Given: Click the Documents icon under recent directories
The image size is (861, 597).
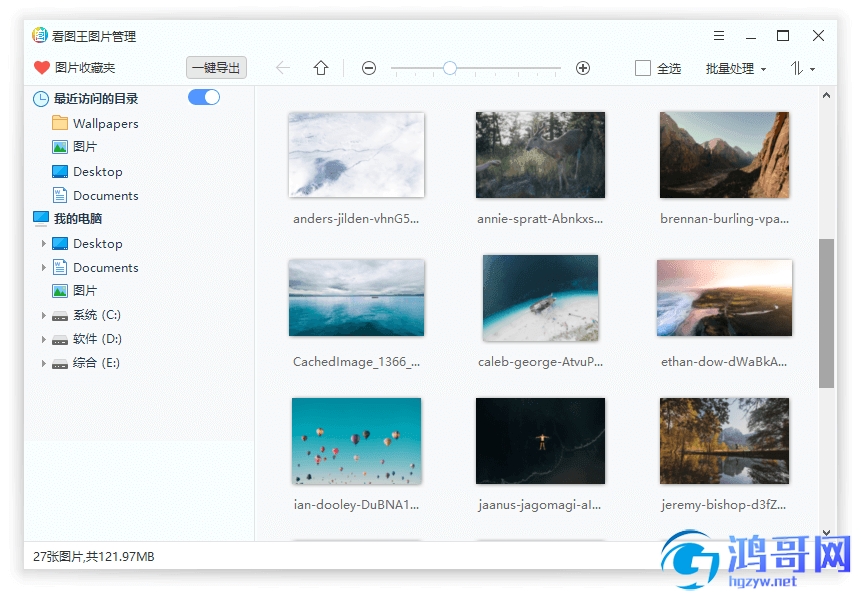Looking at the screenshot, I should (x=60, y=196).
